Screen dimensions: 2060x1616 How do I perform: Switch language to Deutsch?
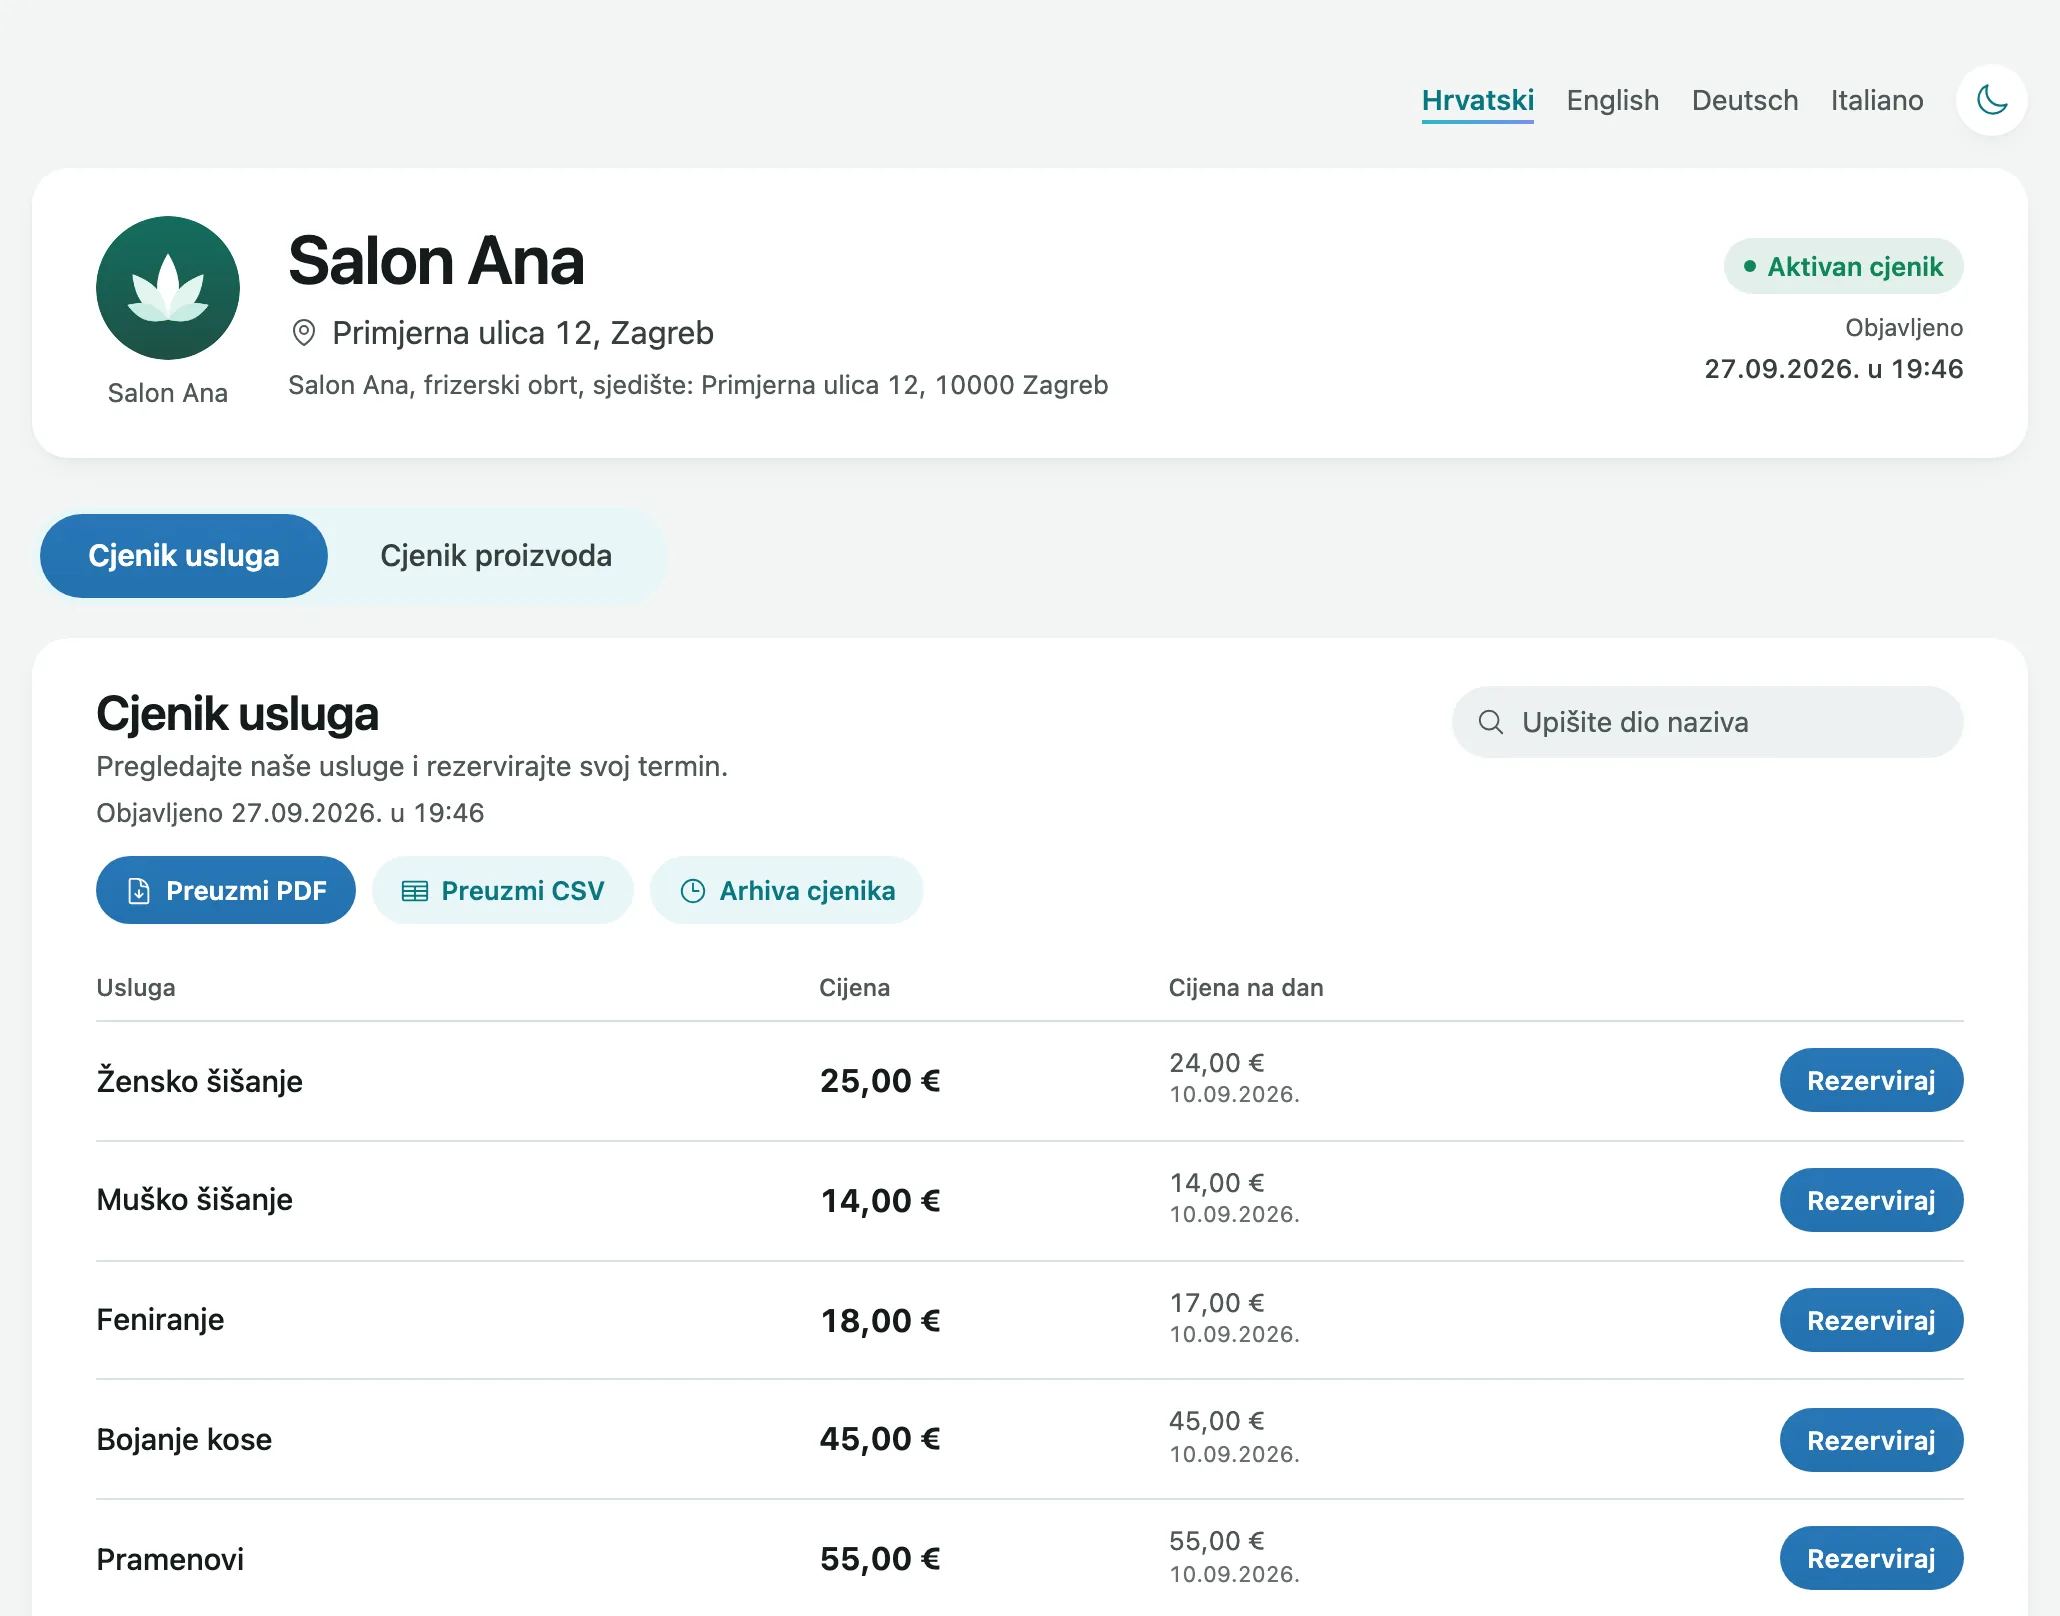[x=1744, y=100]
